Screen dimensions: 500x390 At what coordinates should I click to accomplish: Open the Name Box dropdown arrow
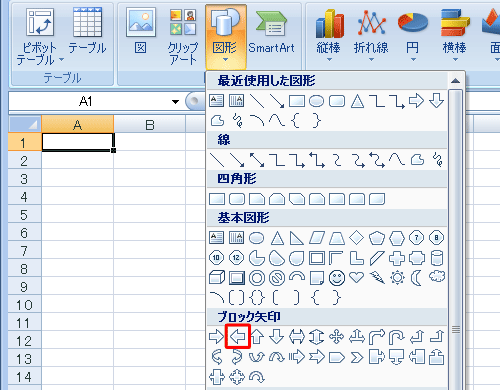pos(175,102)
